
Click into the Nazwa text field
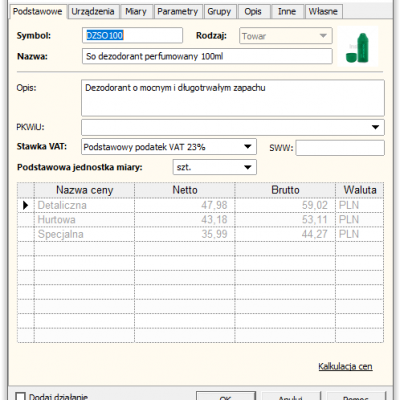[x=207, y=56]
